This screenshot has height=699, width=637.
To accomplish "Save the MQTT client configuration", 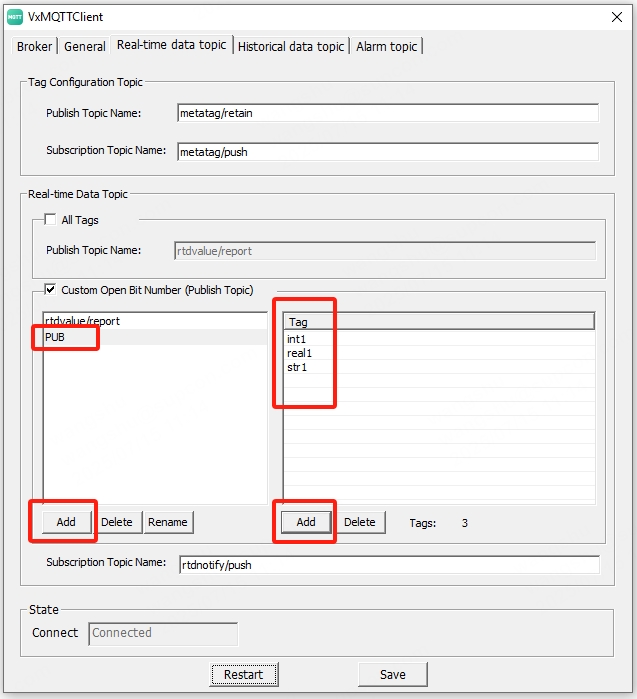I will click(x=393, y=674).
